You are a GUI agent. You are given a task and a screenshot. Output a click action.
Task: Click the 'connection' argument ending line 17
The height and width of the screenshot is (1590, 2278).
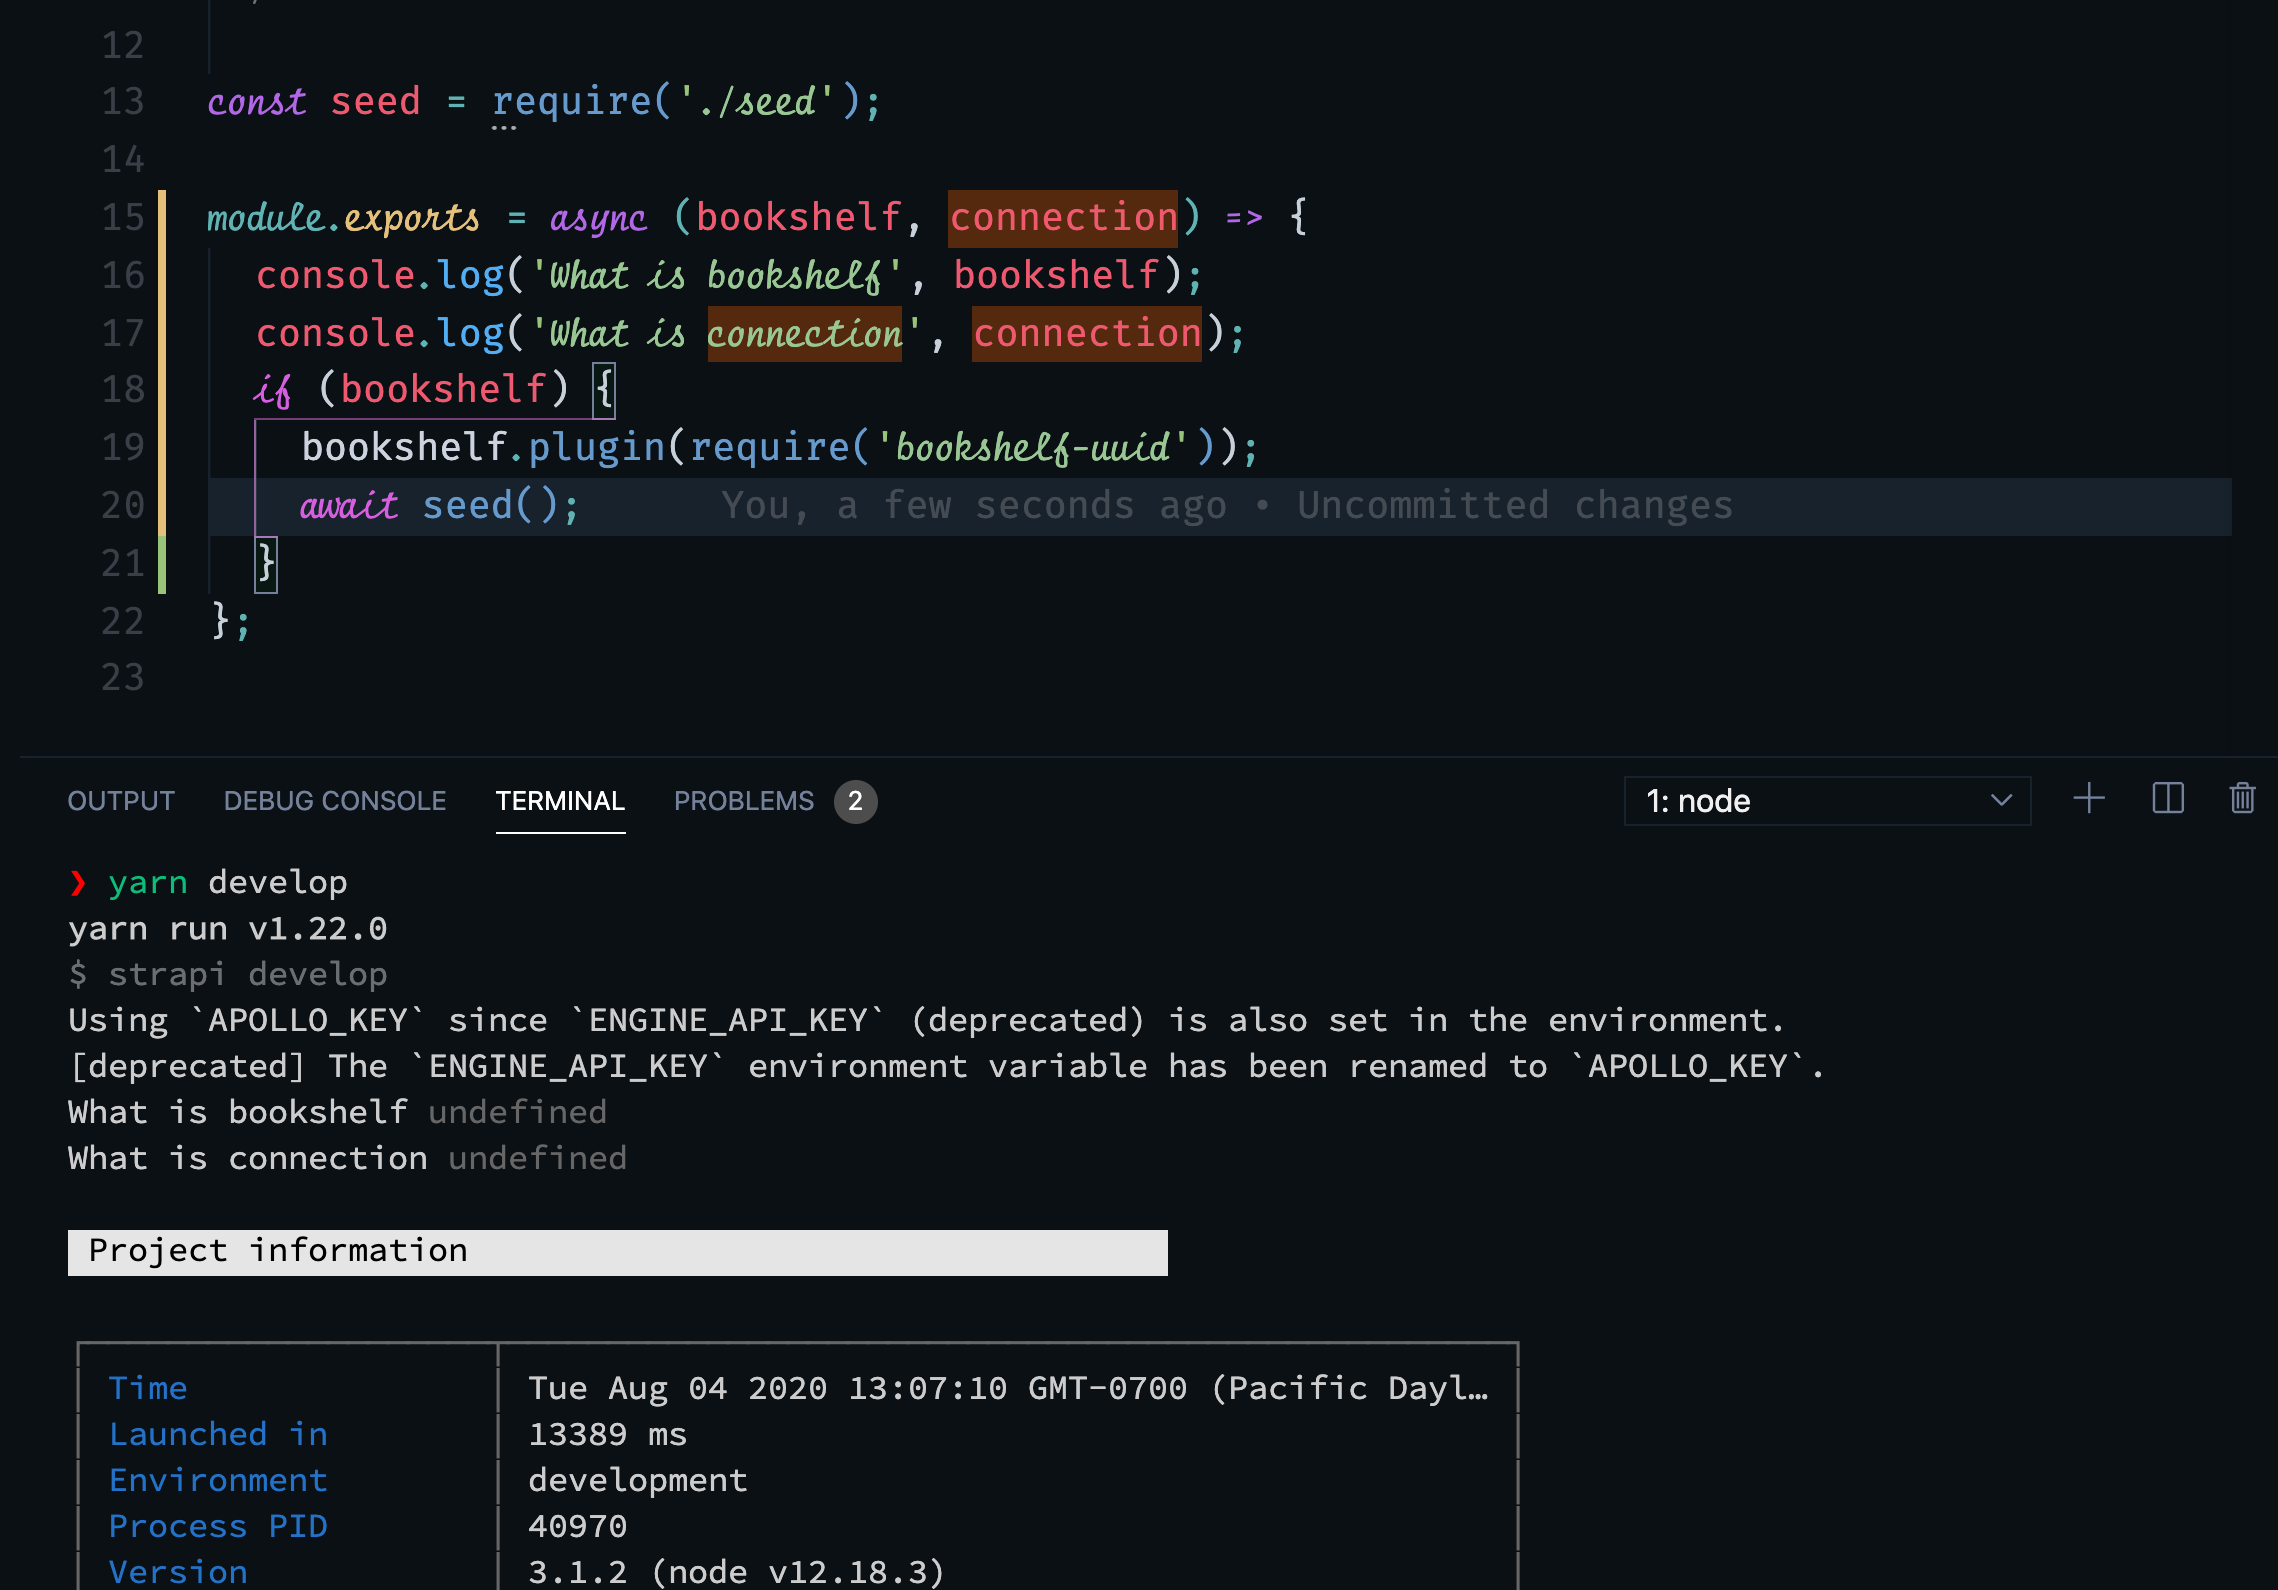tap(1087, 334)
